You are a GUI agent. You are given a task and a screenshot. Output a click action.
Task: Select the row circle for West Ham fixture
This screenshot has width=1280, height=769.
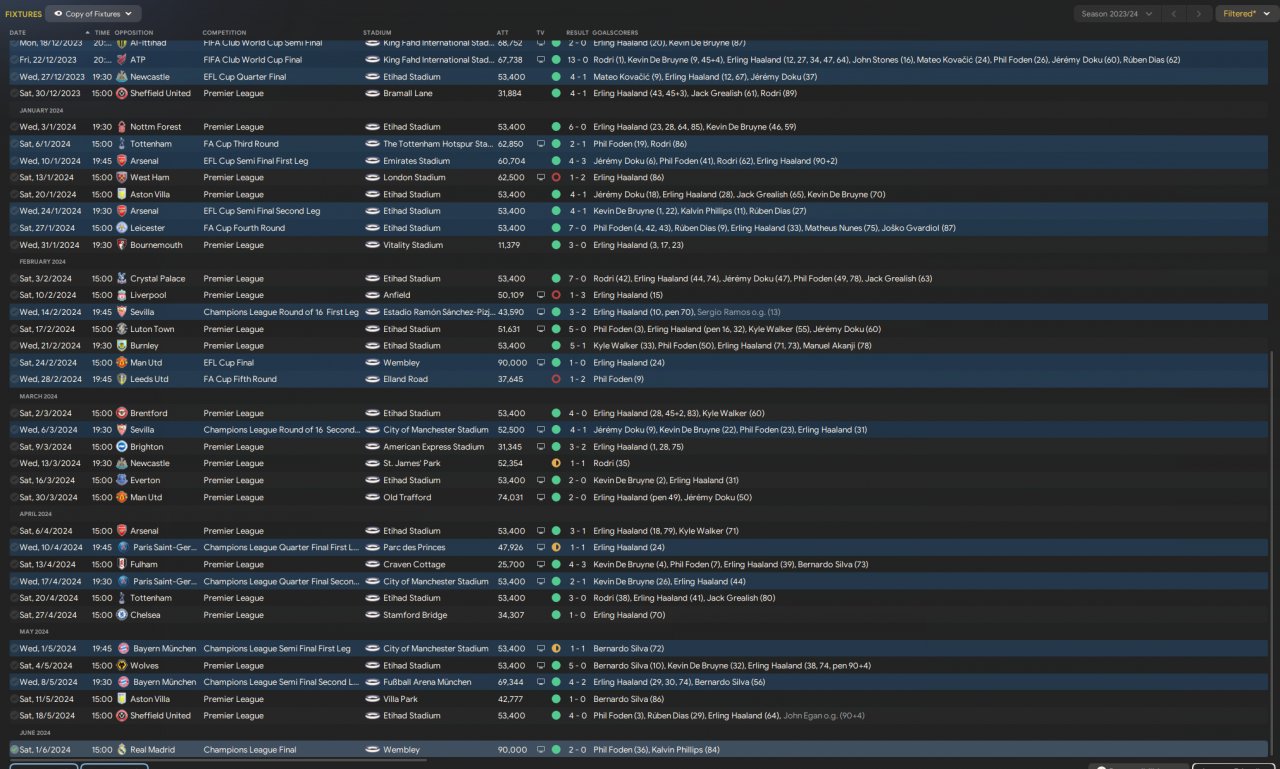click(x=14, y=178)
